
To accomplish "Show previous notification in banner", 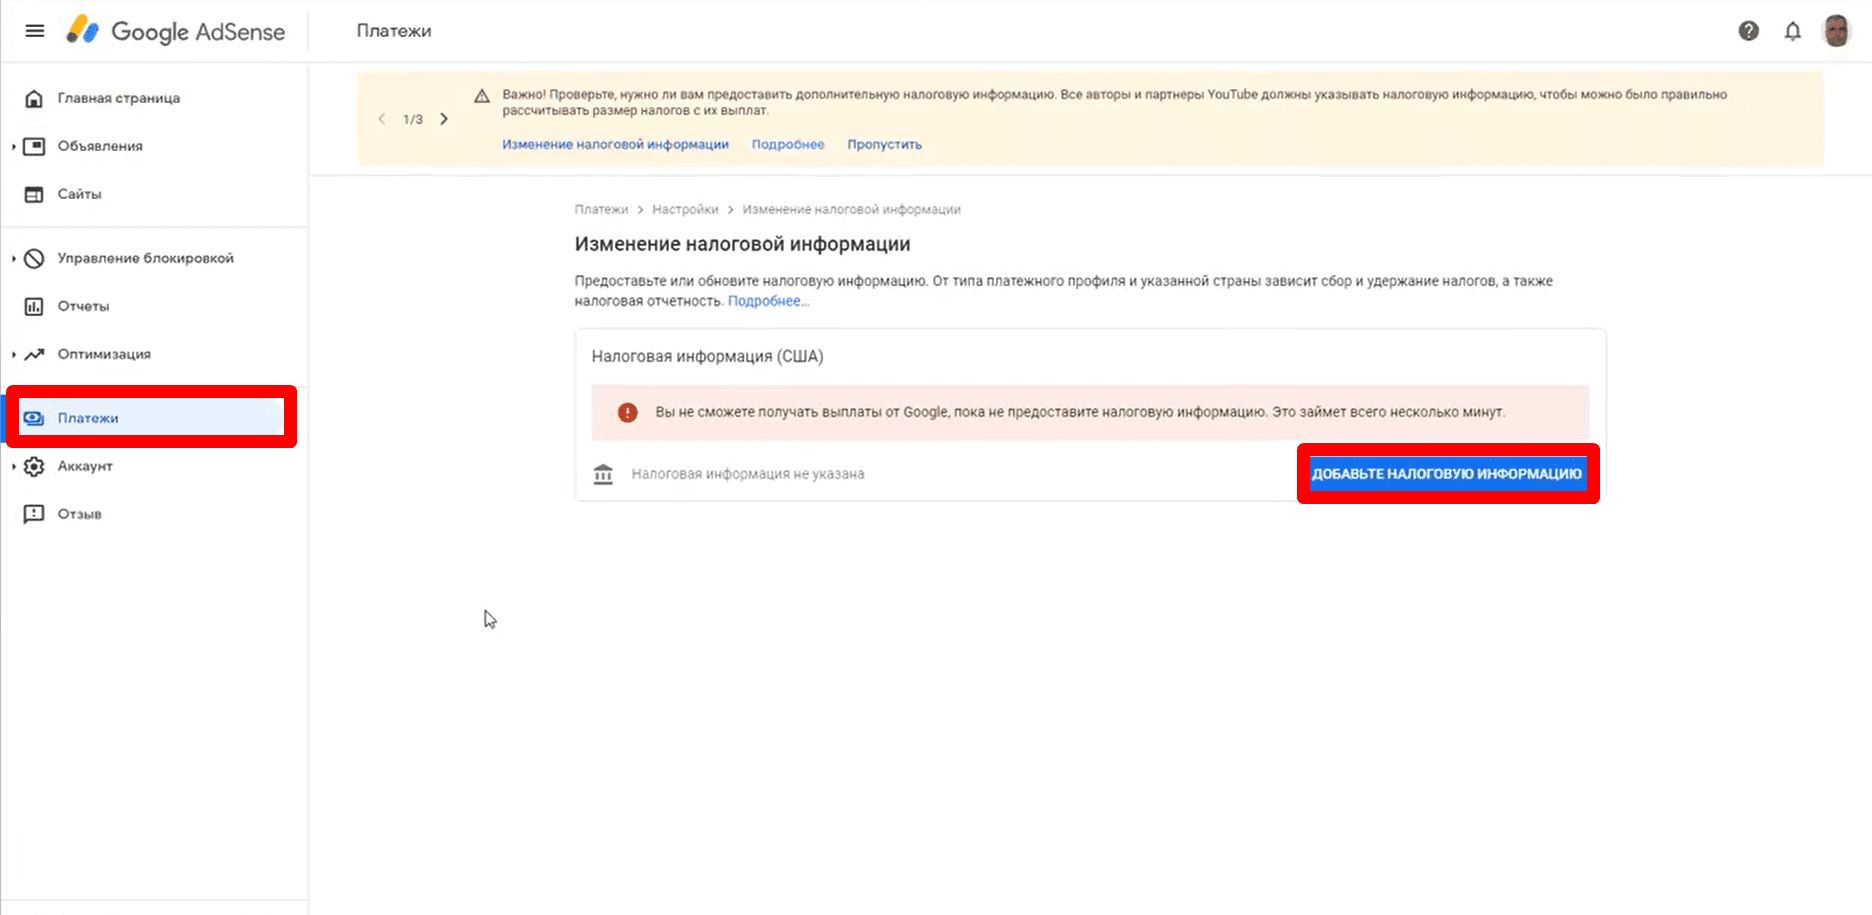I will coord(382,119).
